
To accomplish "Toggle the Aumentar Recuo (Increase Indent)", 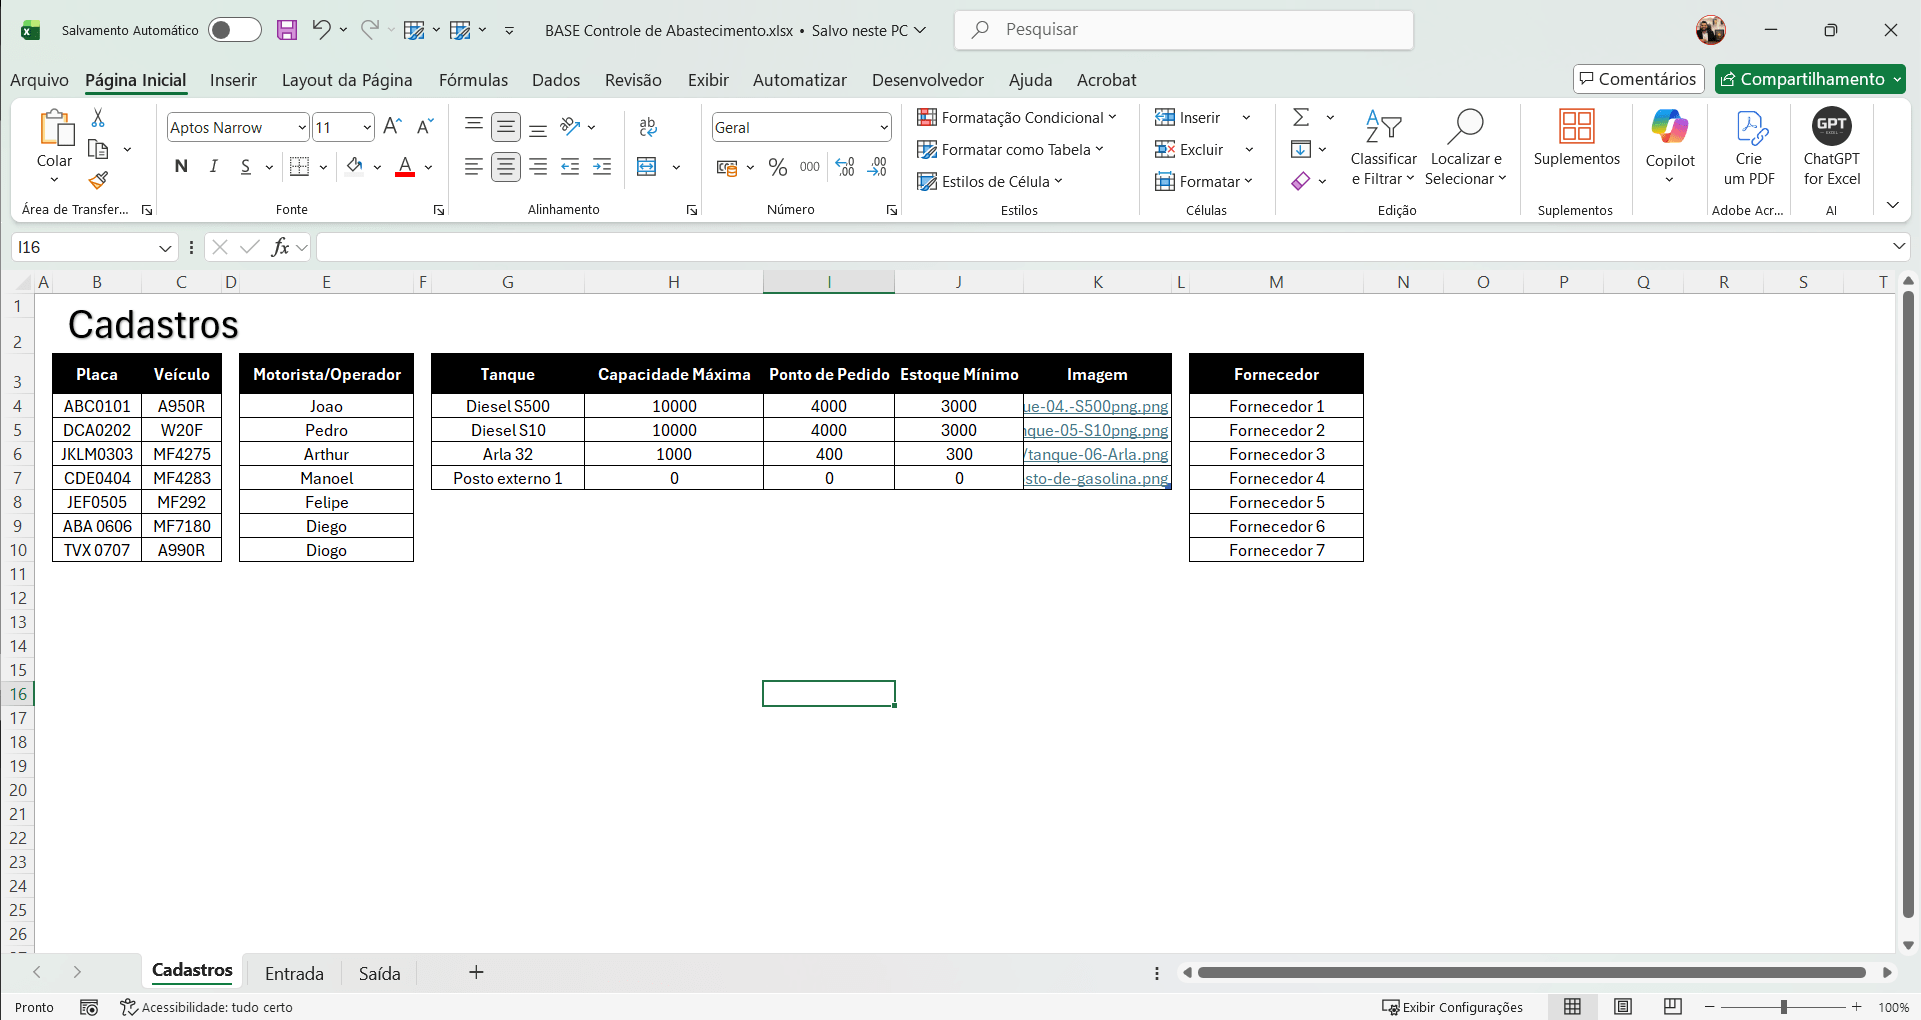I will point(602,167).
